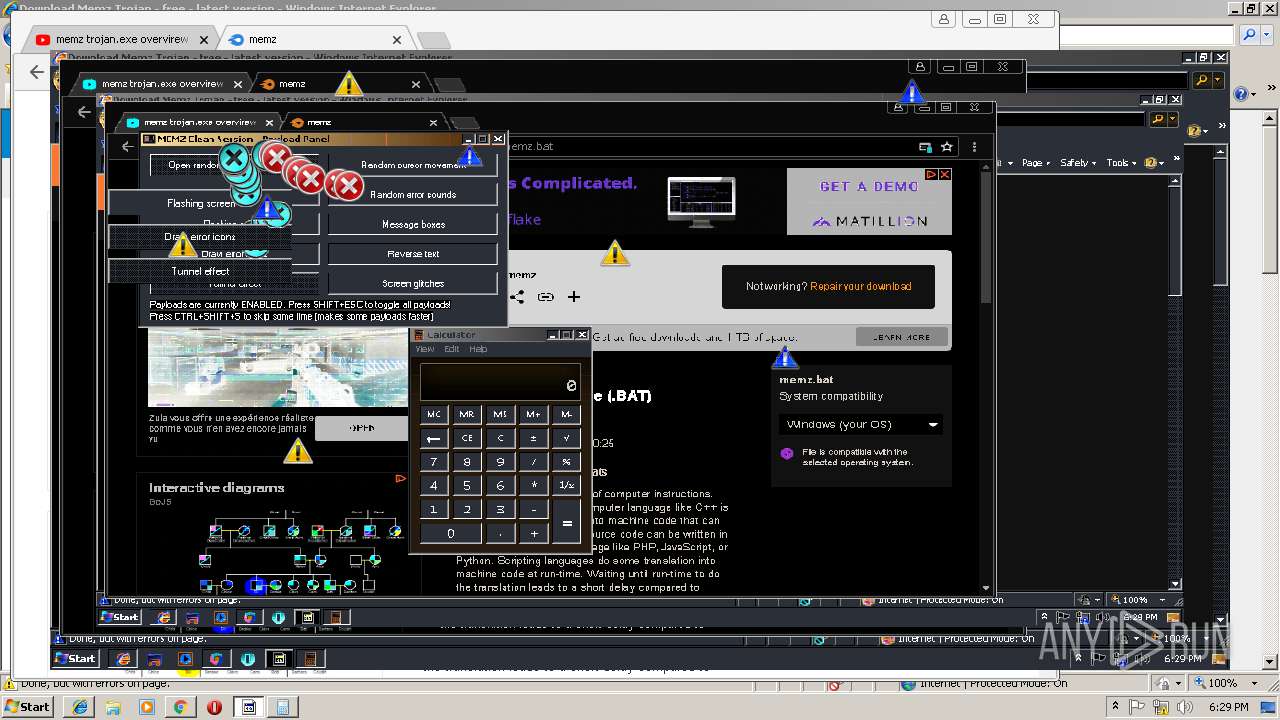This screenshot has height=720, width=1280.
Task: Expand the Page menu in the IE command bar
Action: (x=1035, y=163)
